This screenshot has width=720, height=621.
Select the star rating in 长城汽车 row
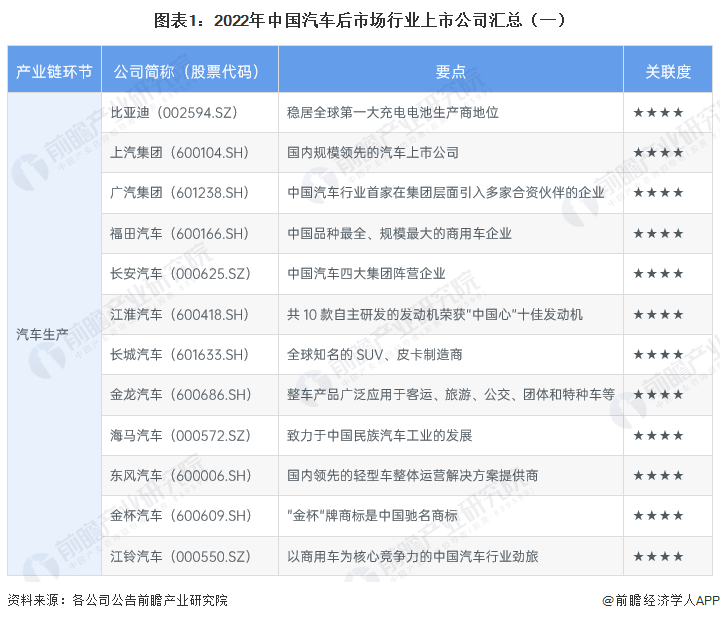(x=658, y=355)
